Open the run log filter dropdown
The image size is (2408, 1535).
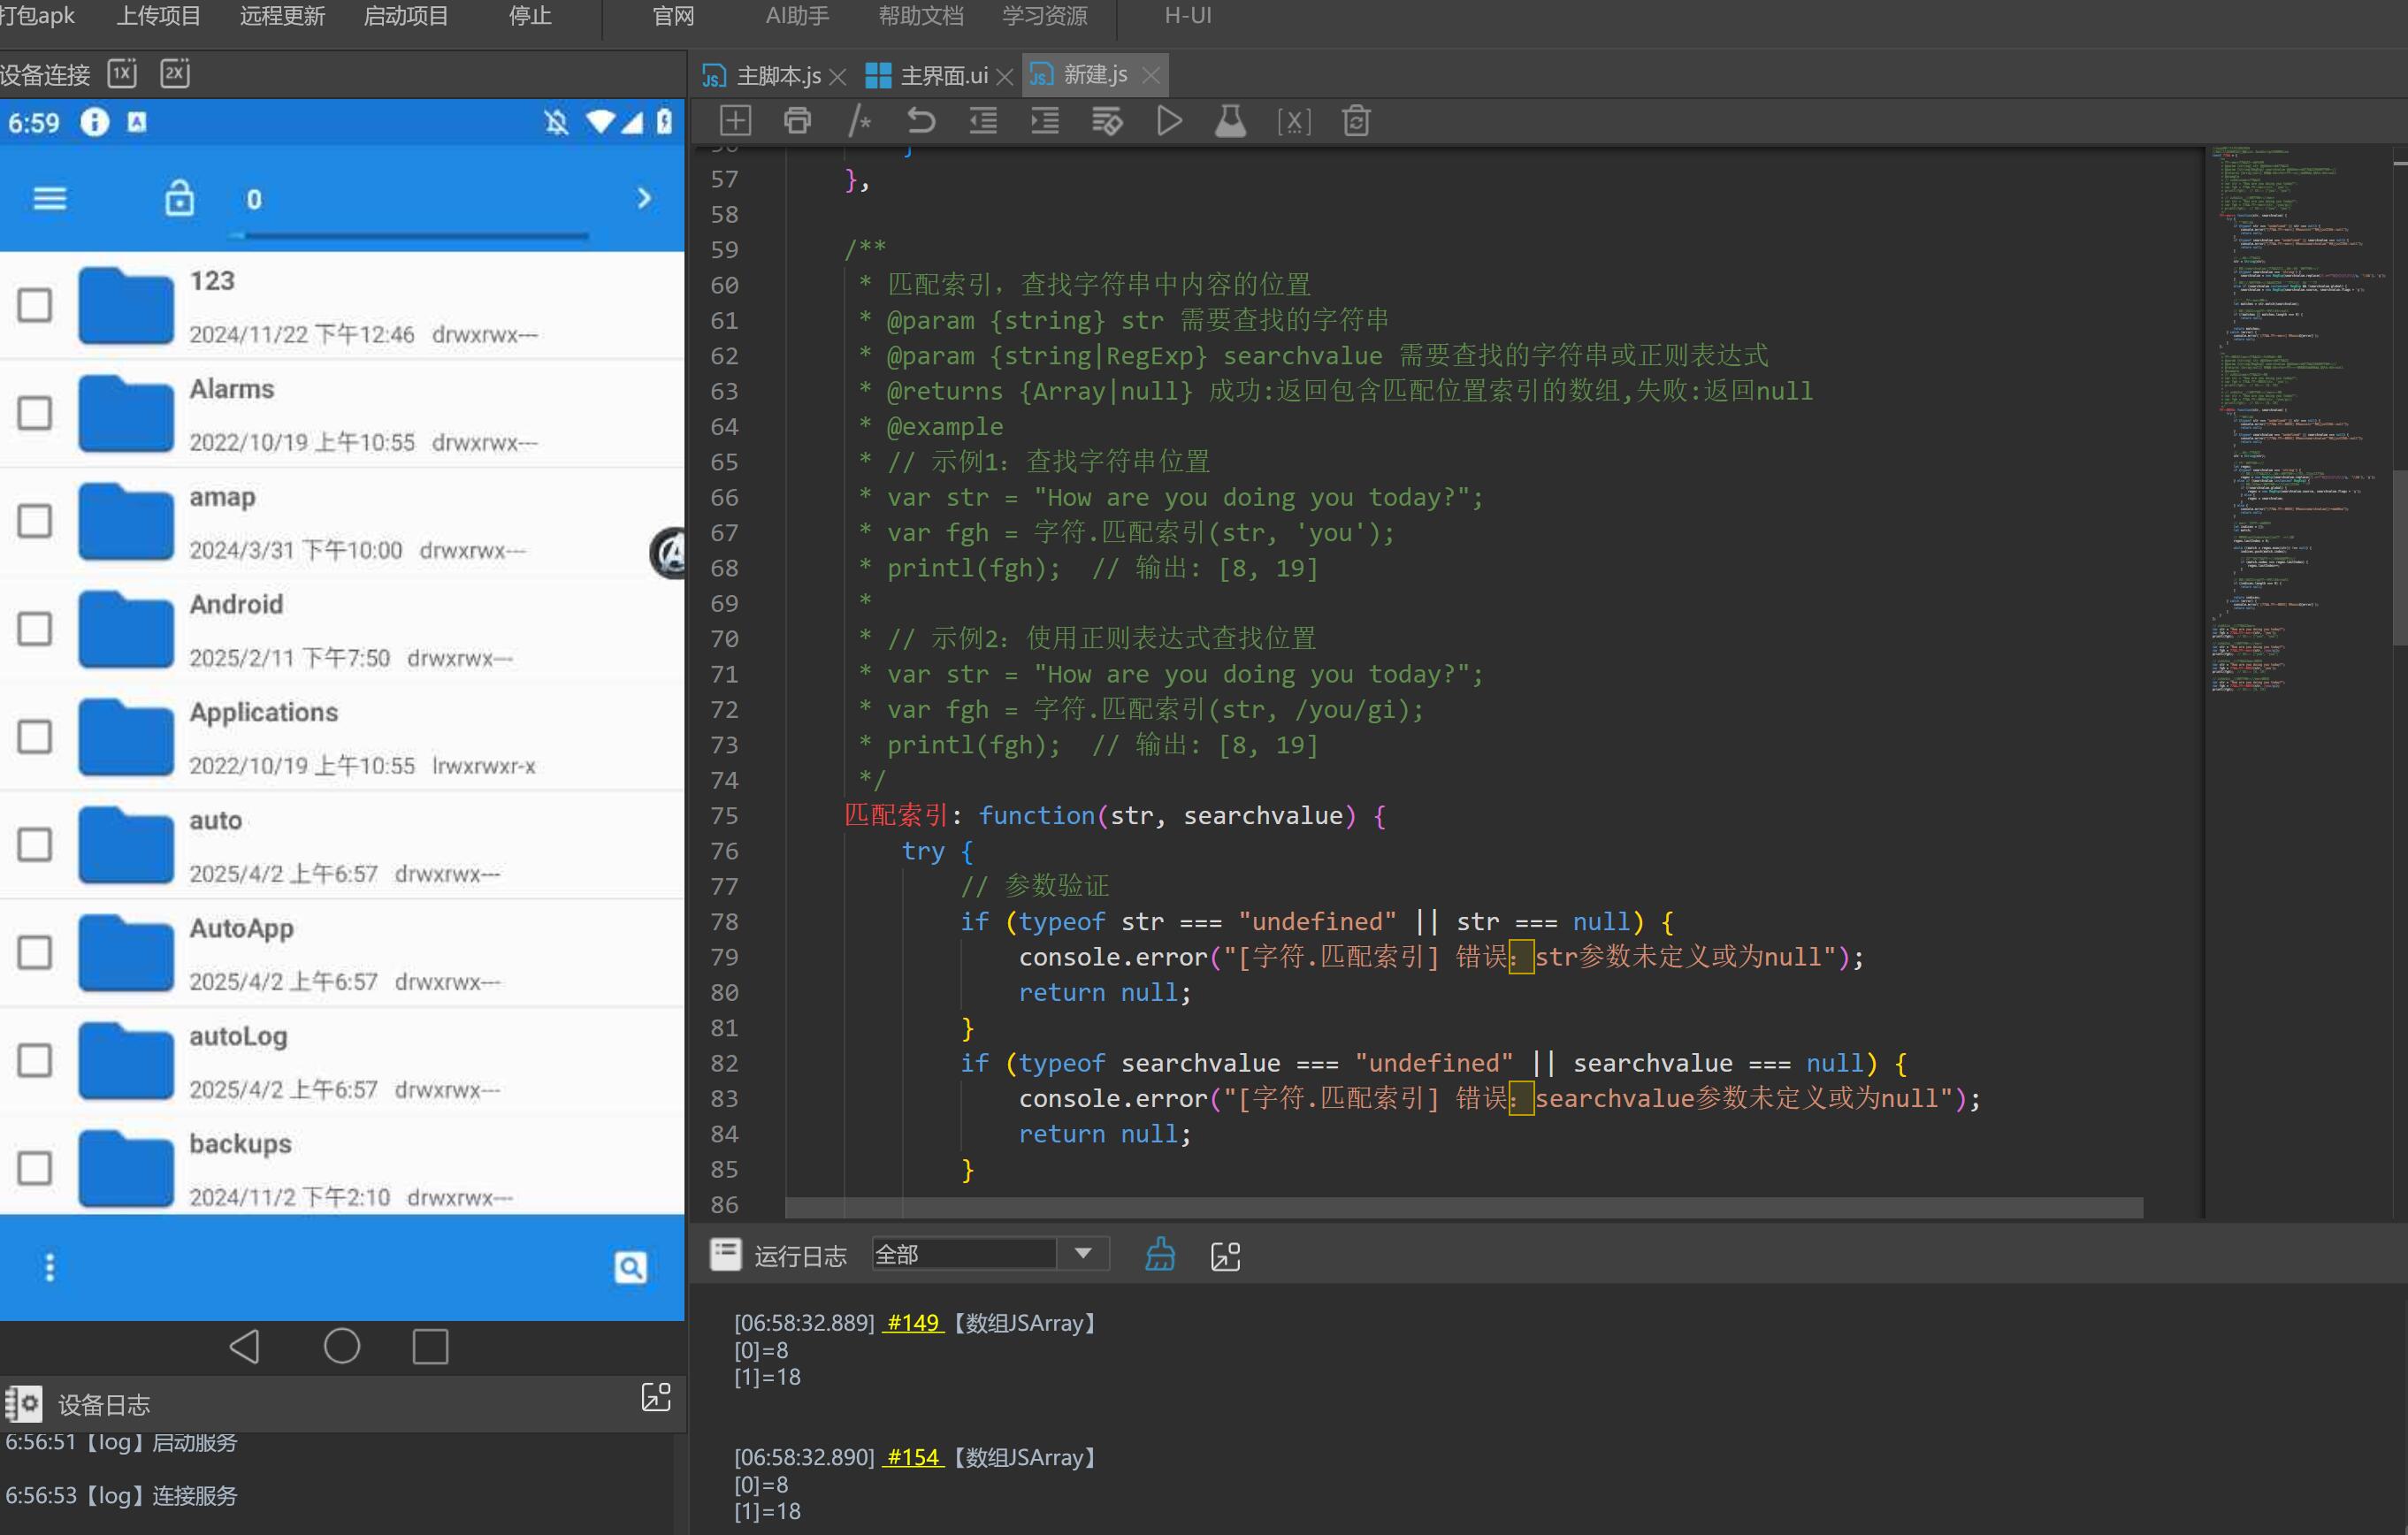1083,1253
